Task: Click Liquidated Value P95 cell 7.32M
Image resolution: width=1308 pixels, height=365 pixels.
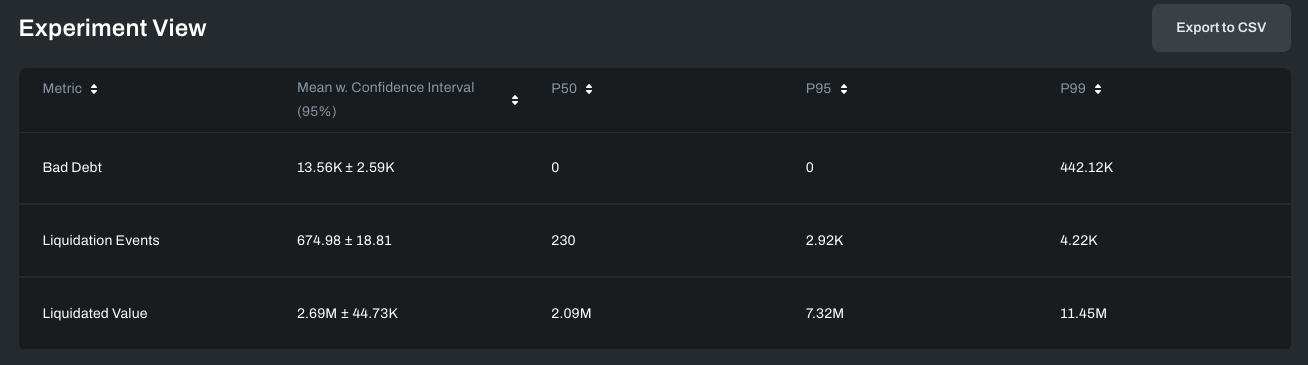Action: (x=825, y=314)
